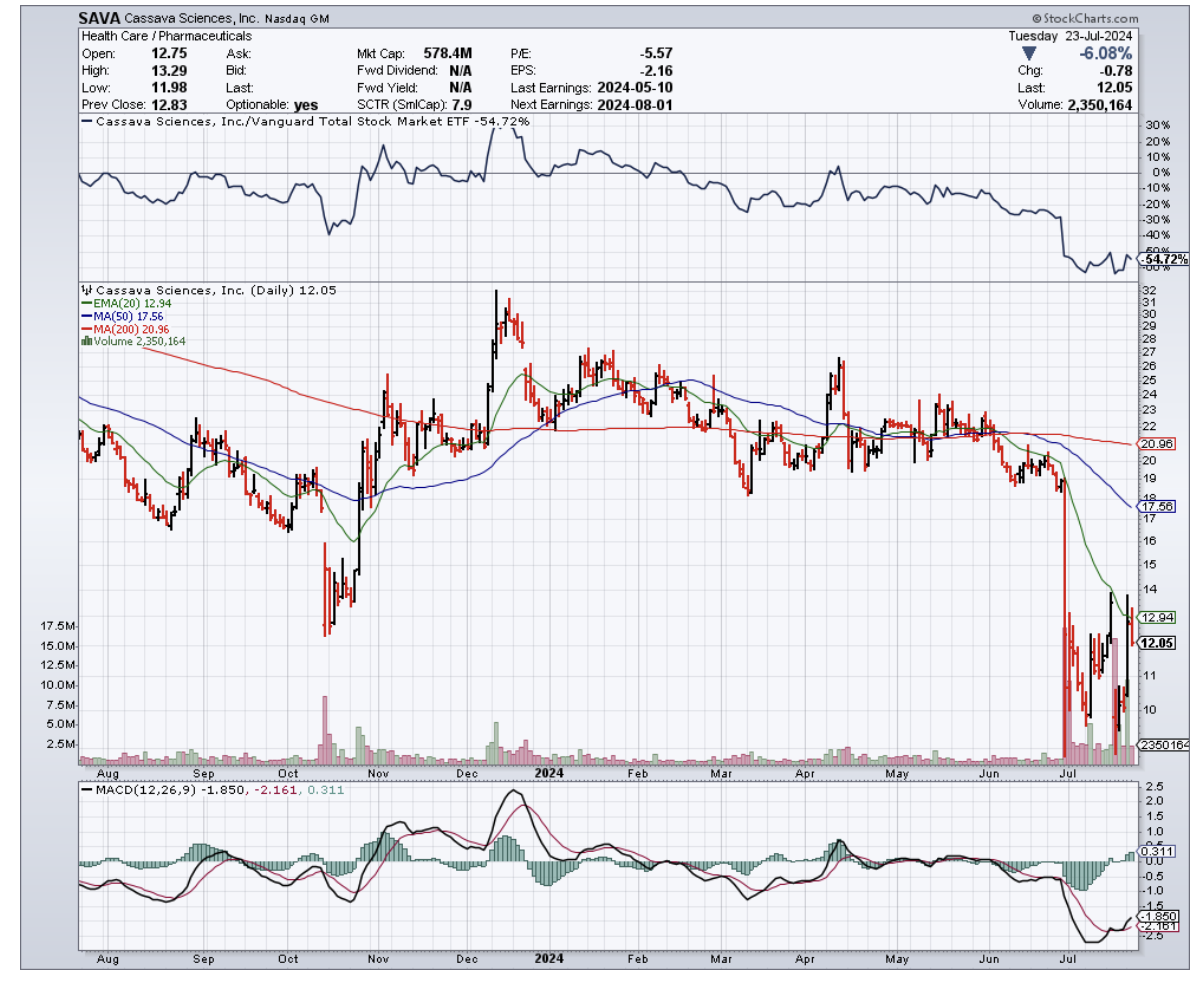
Task: Open the StockCharts.com watermark link
Action: pos(1090,19)
